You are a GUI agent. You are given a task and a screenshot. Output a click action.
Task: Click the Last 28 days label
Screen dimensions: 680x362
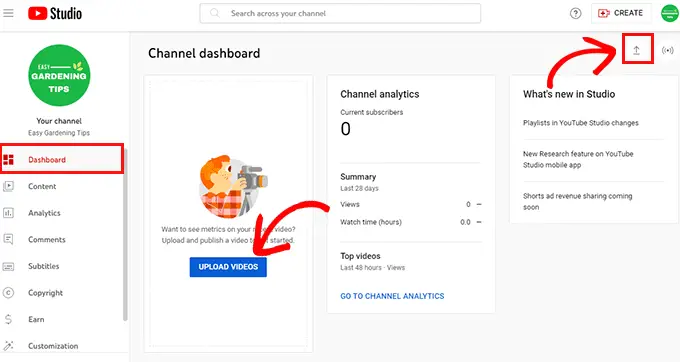(360, 188)
